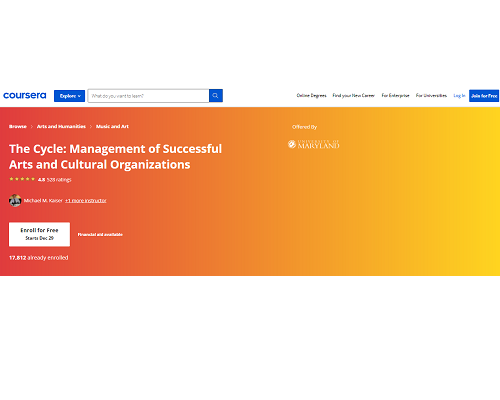Click the magnifier search icon button
Viewport: 500px width, 400px height.
point(216,96)
